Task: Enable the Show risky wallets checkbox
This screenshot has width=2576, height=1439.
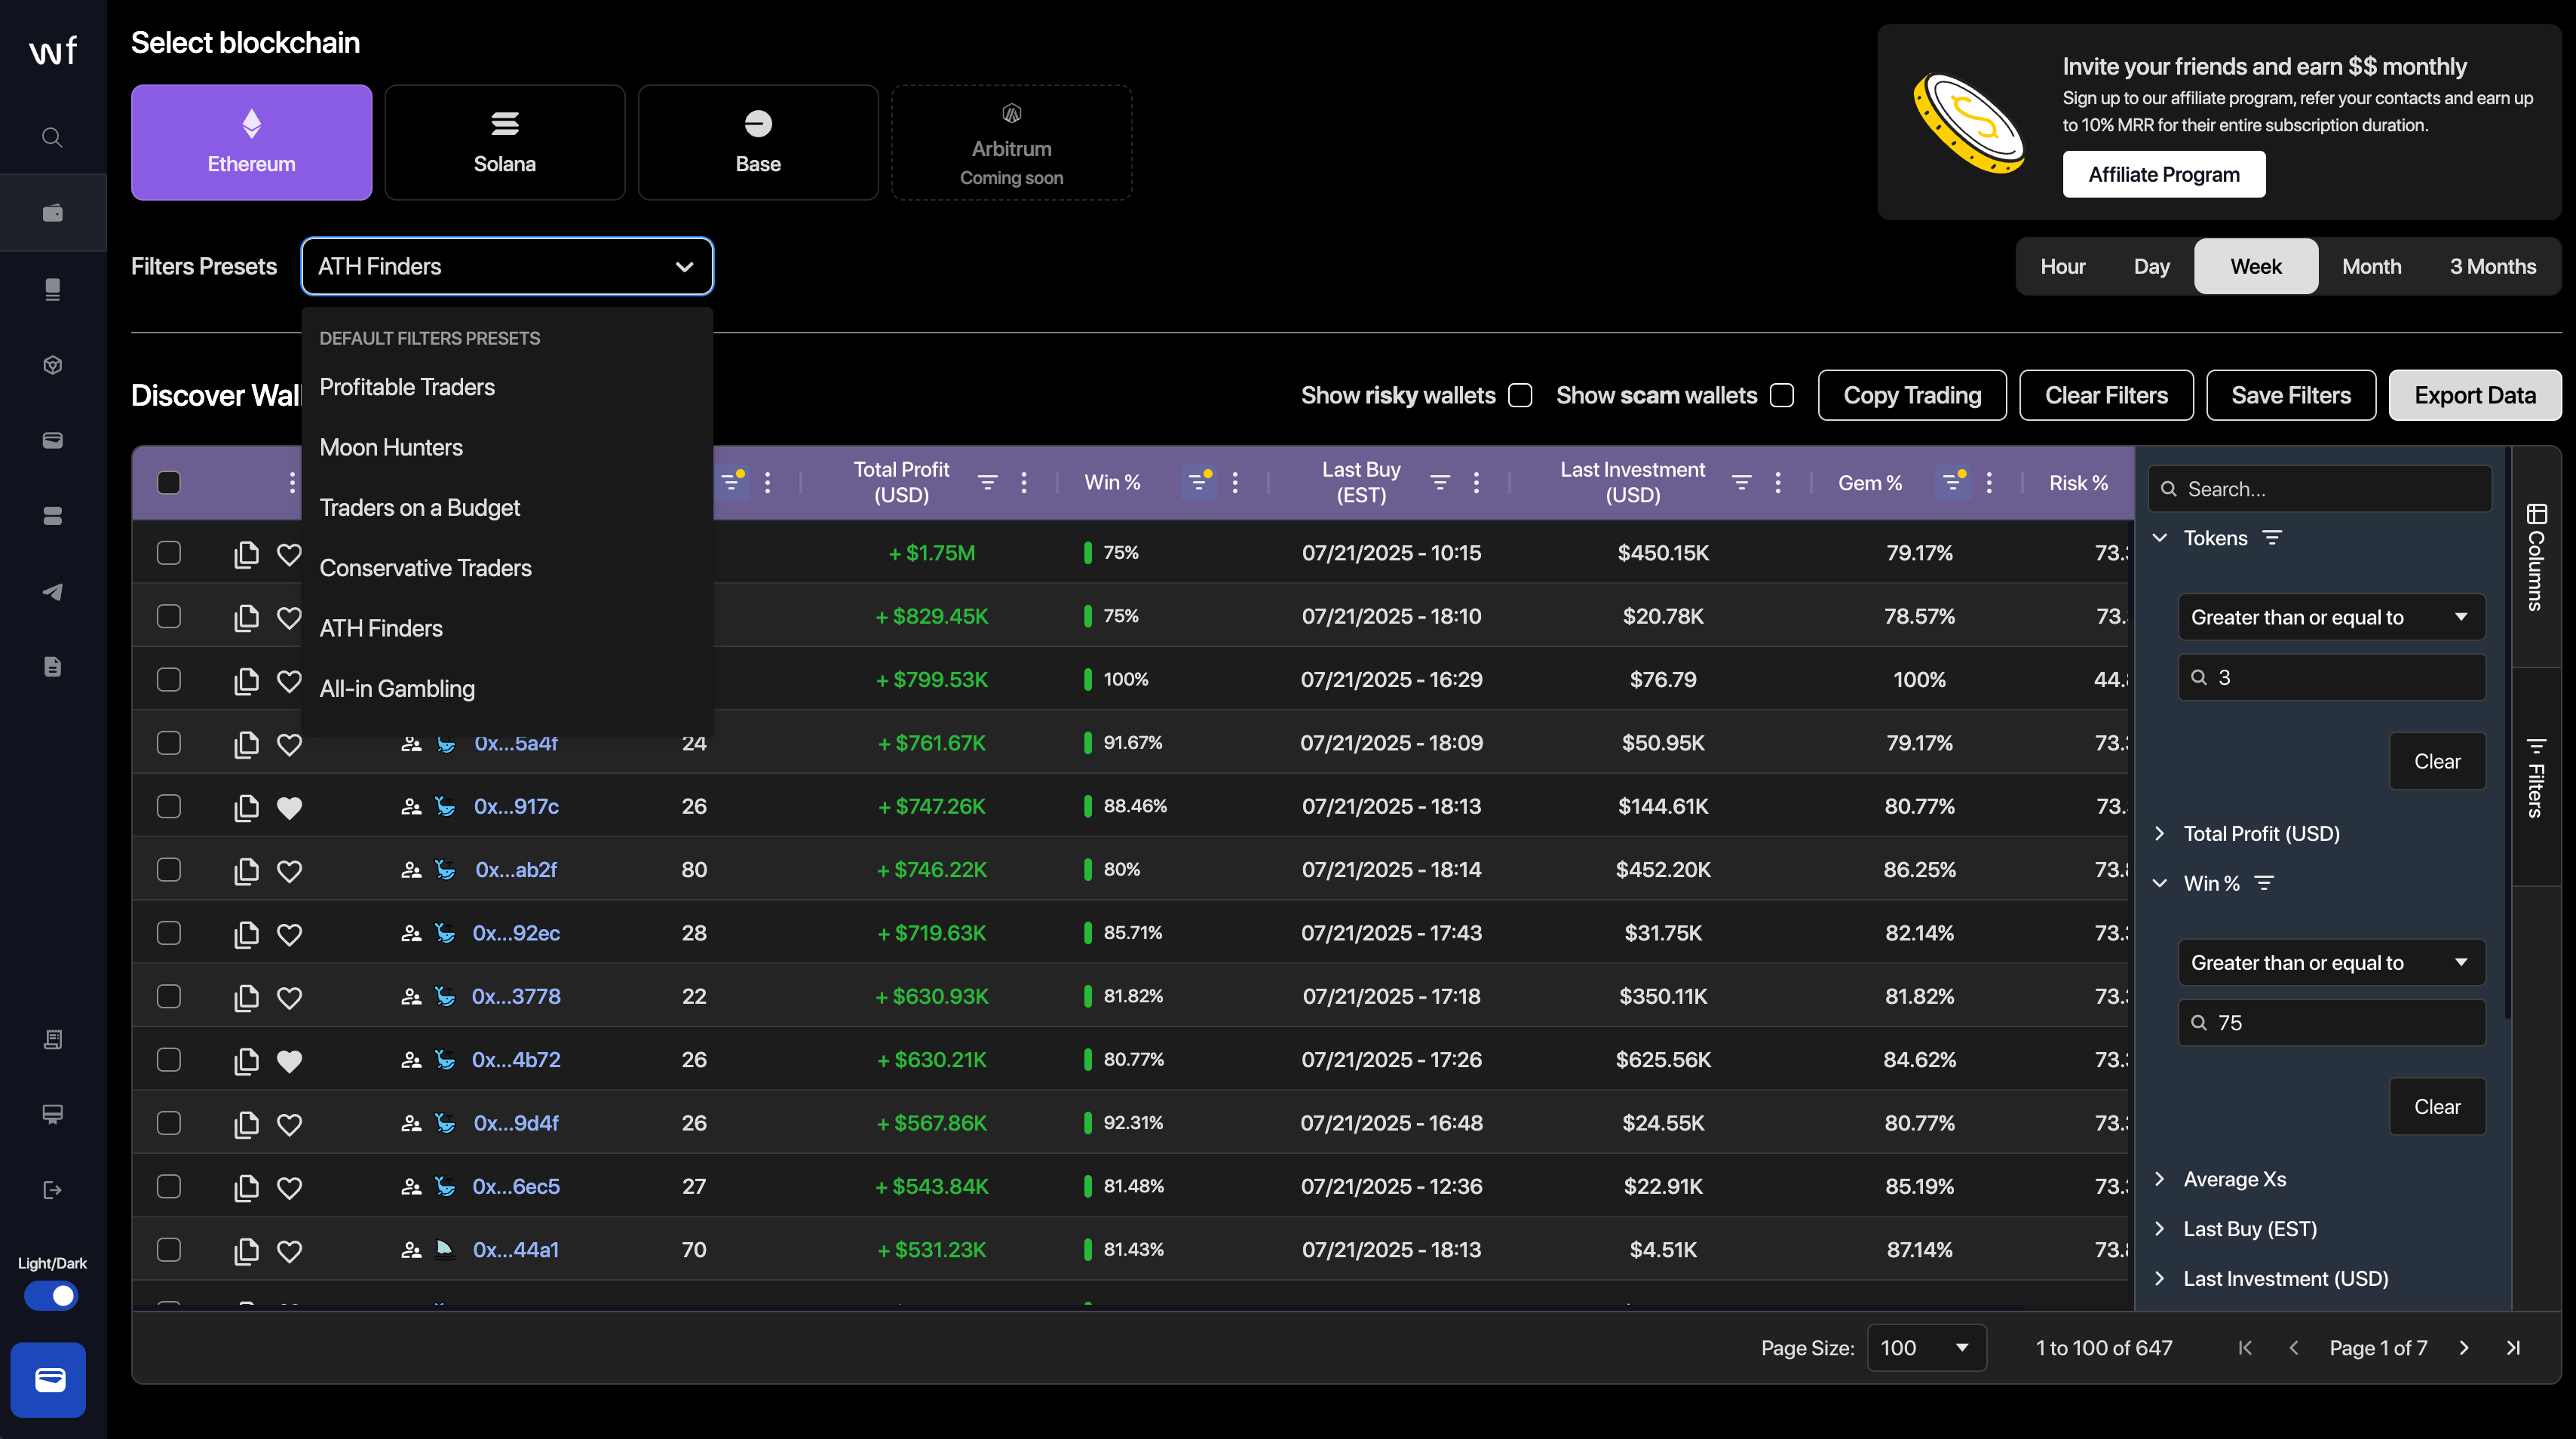Action: coord(1520,396)
